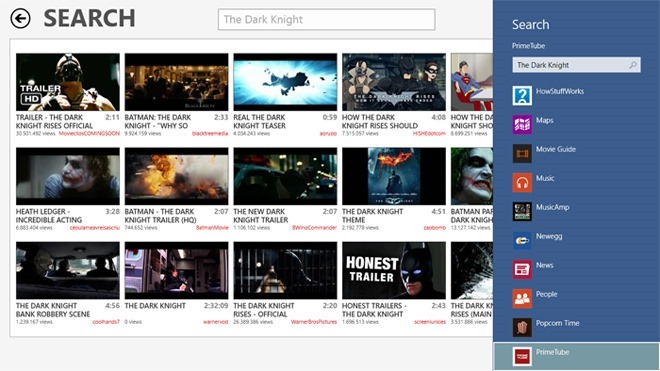This screenshot has width=660, height=371.
Task: Click the "Real The Dark Knight Teaser" title text
Action: [x=260, y=121]
